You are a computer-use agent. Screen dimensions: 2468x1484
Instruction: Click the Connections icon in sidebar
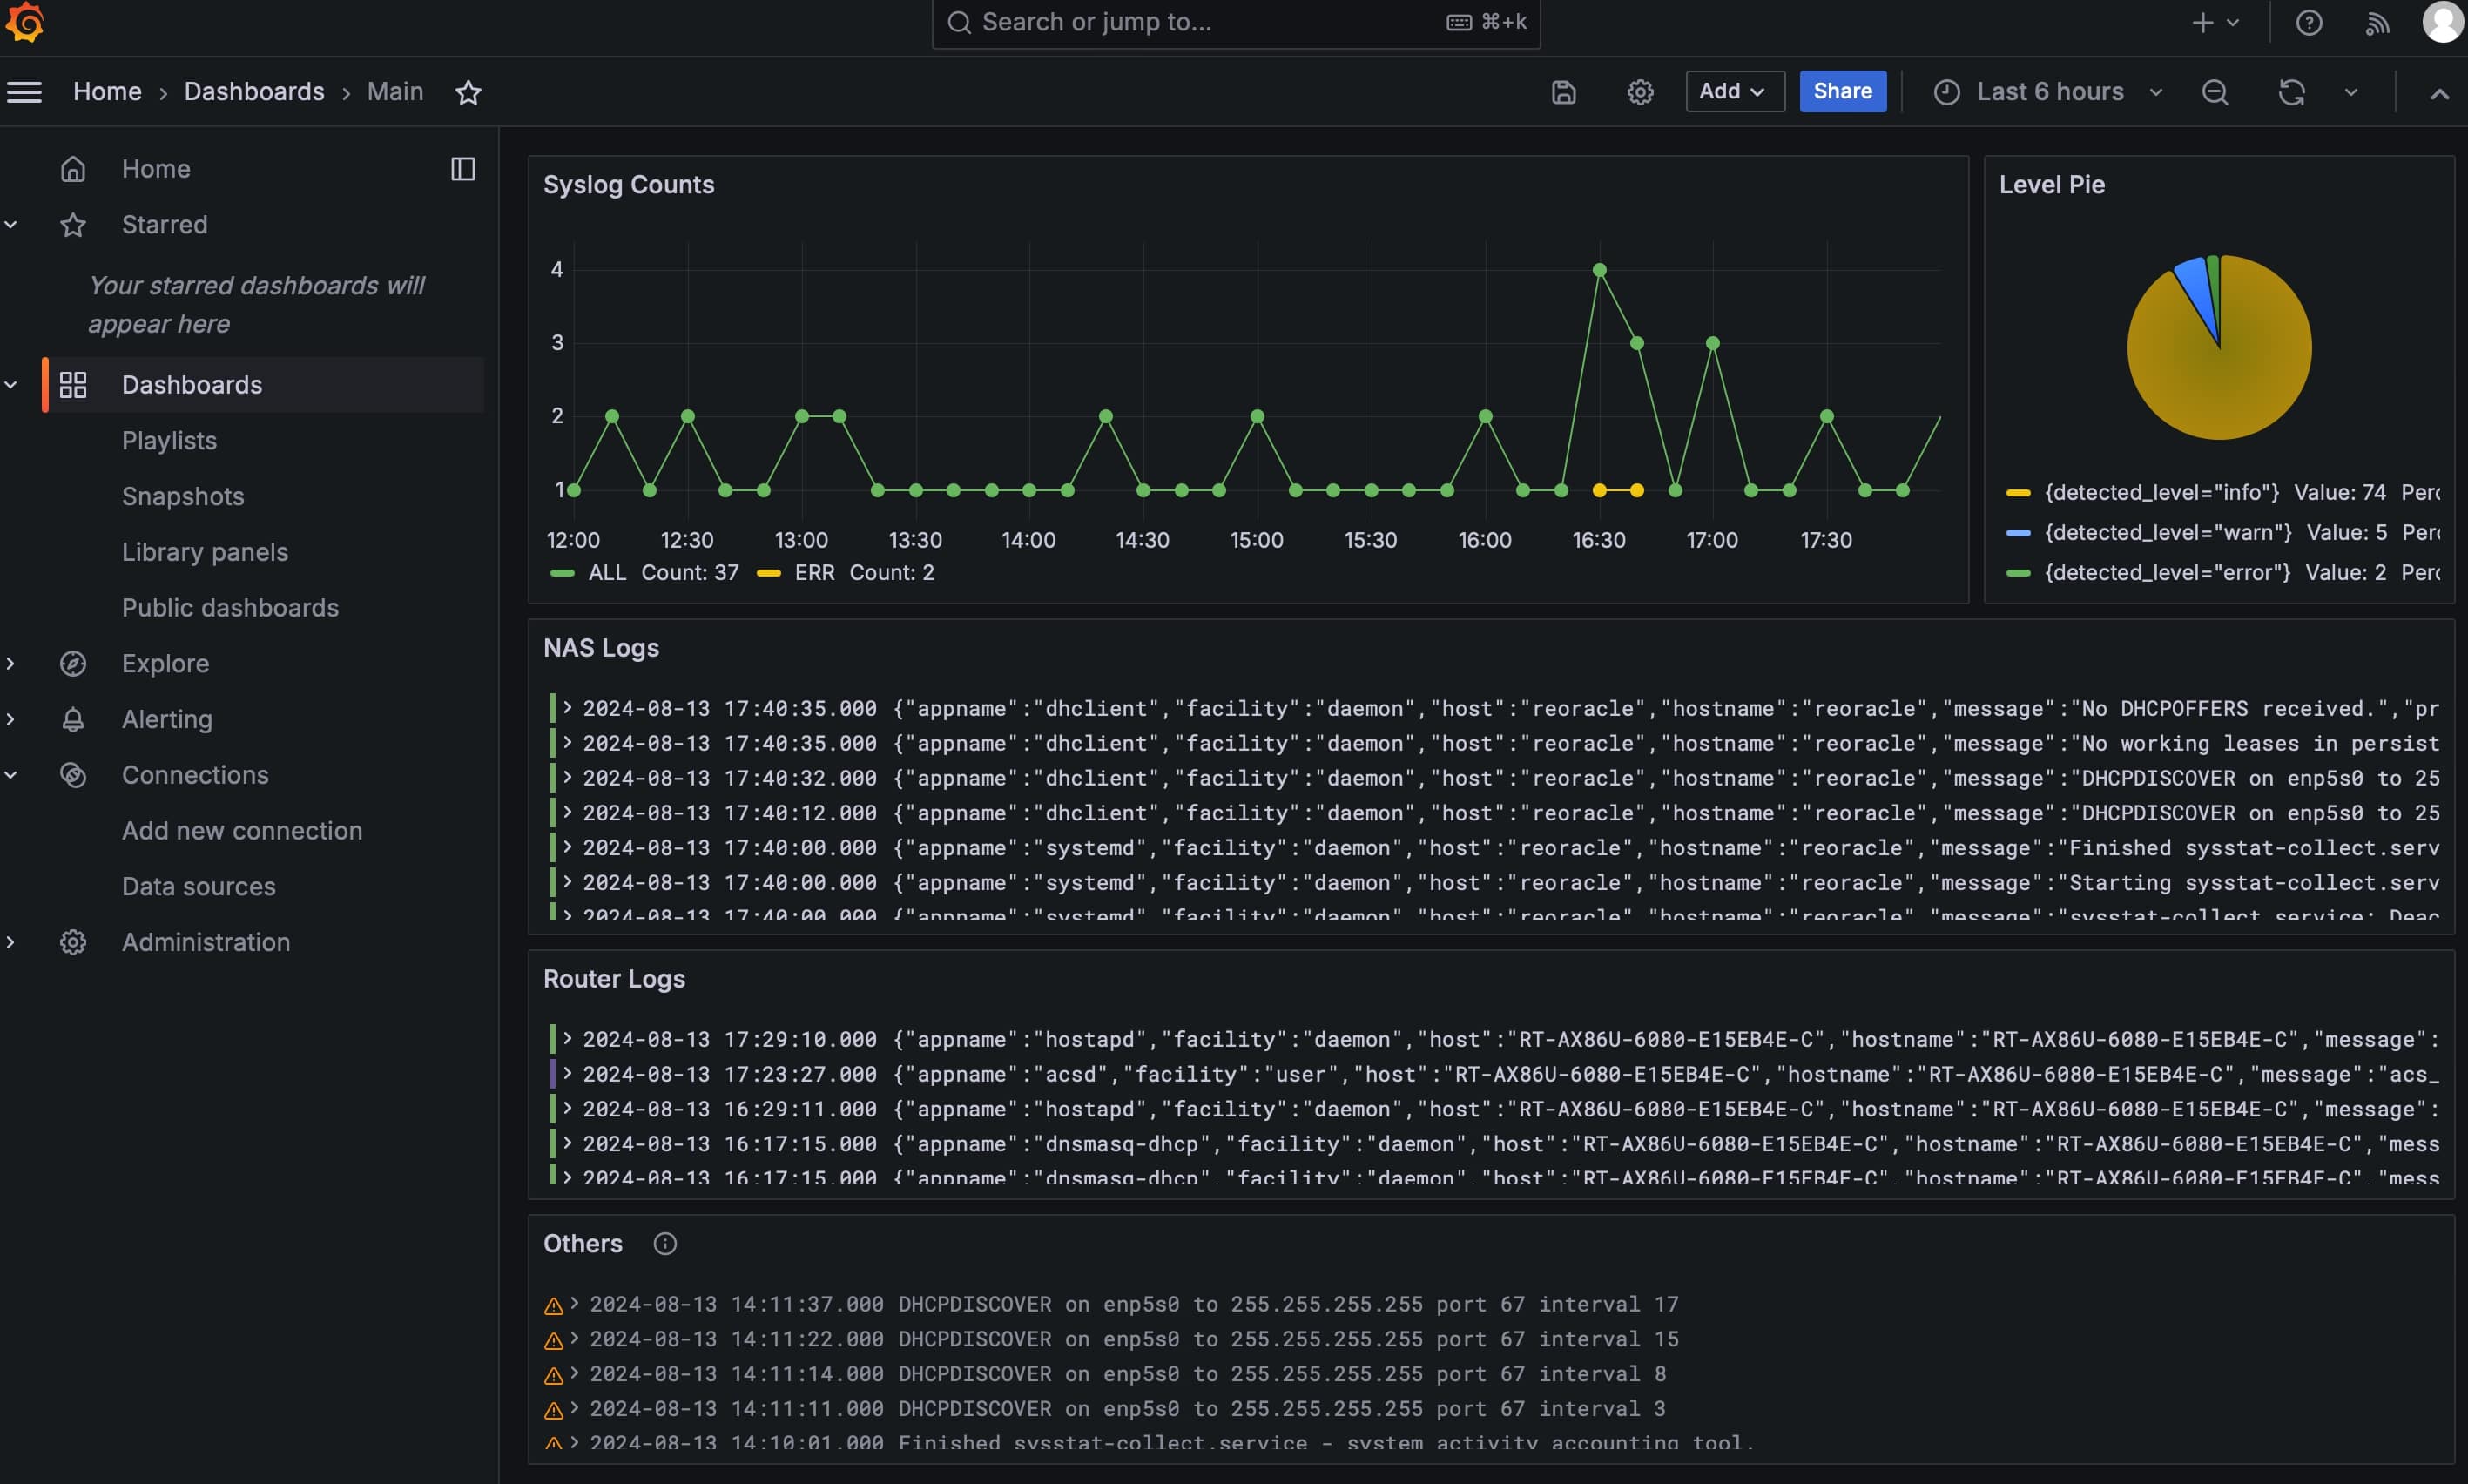(73, 775)
